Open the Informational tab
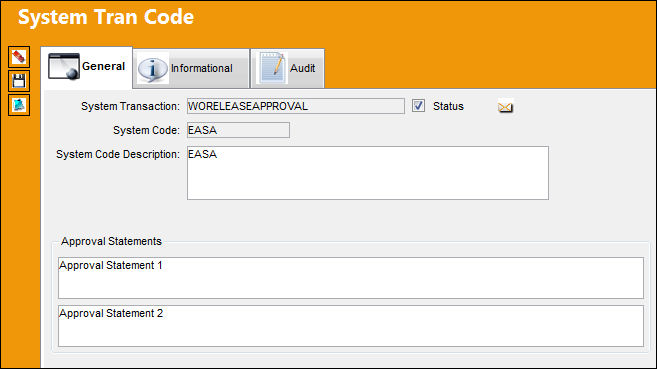This screenshot has width=657, height=369. tap(191, 69)
